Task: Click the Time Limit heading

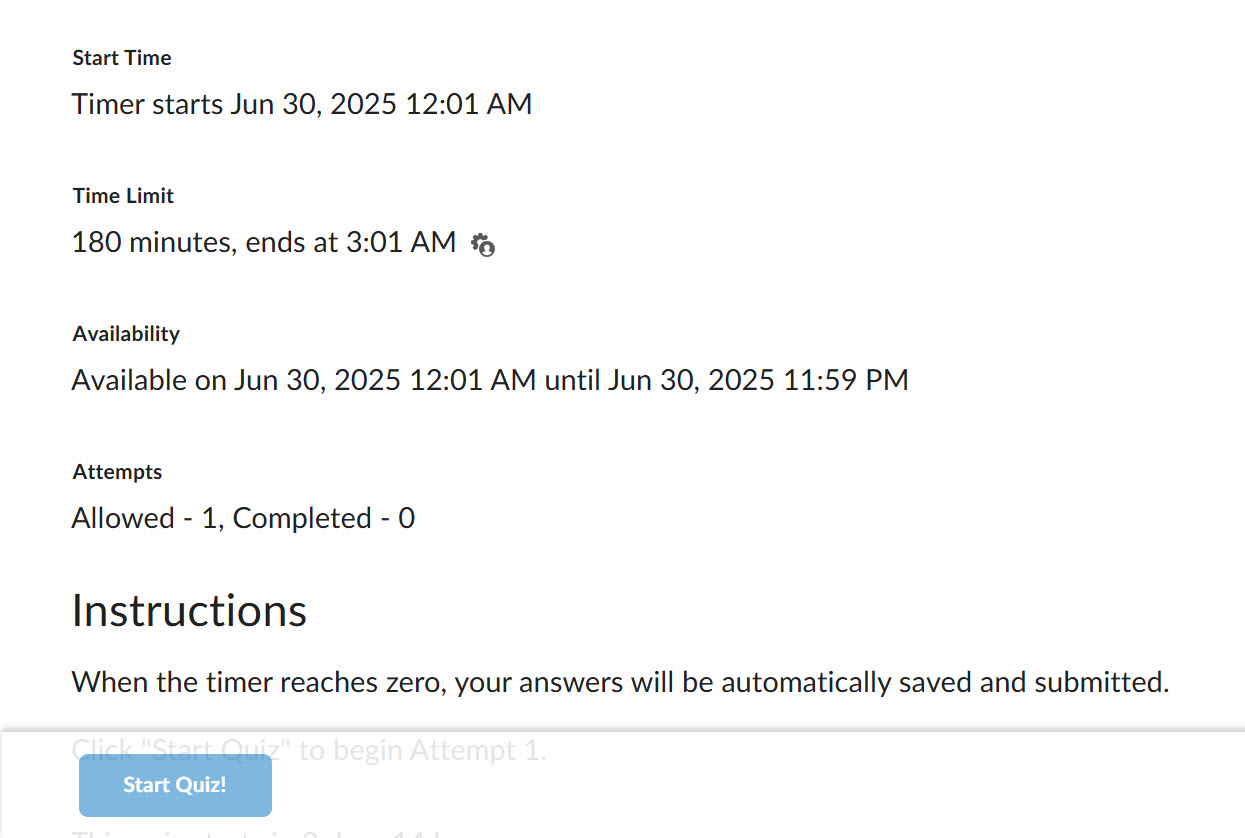Action: click(123, 196)
